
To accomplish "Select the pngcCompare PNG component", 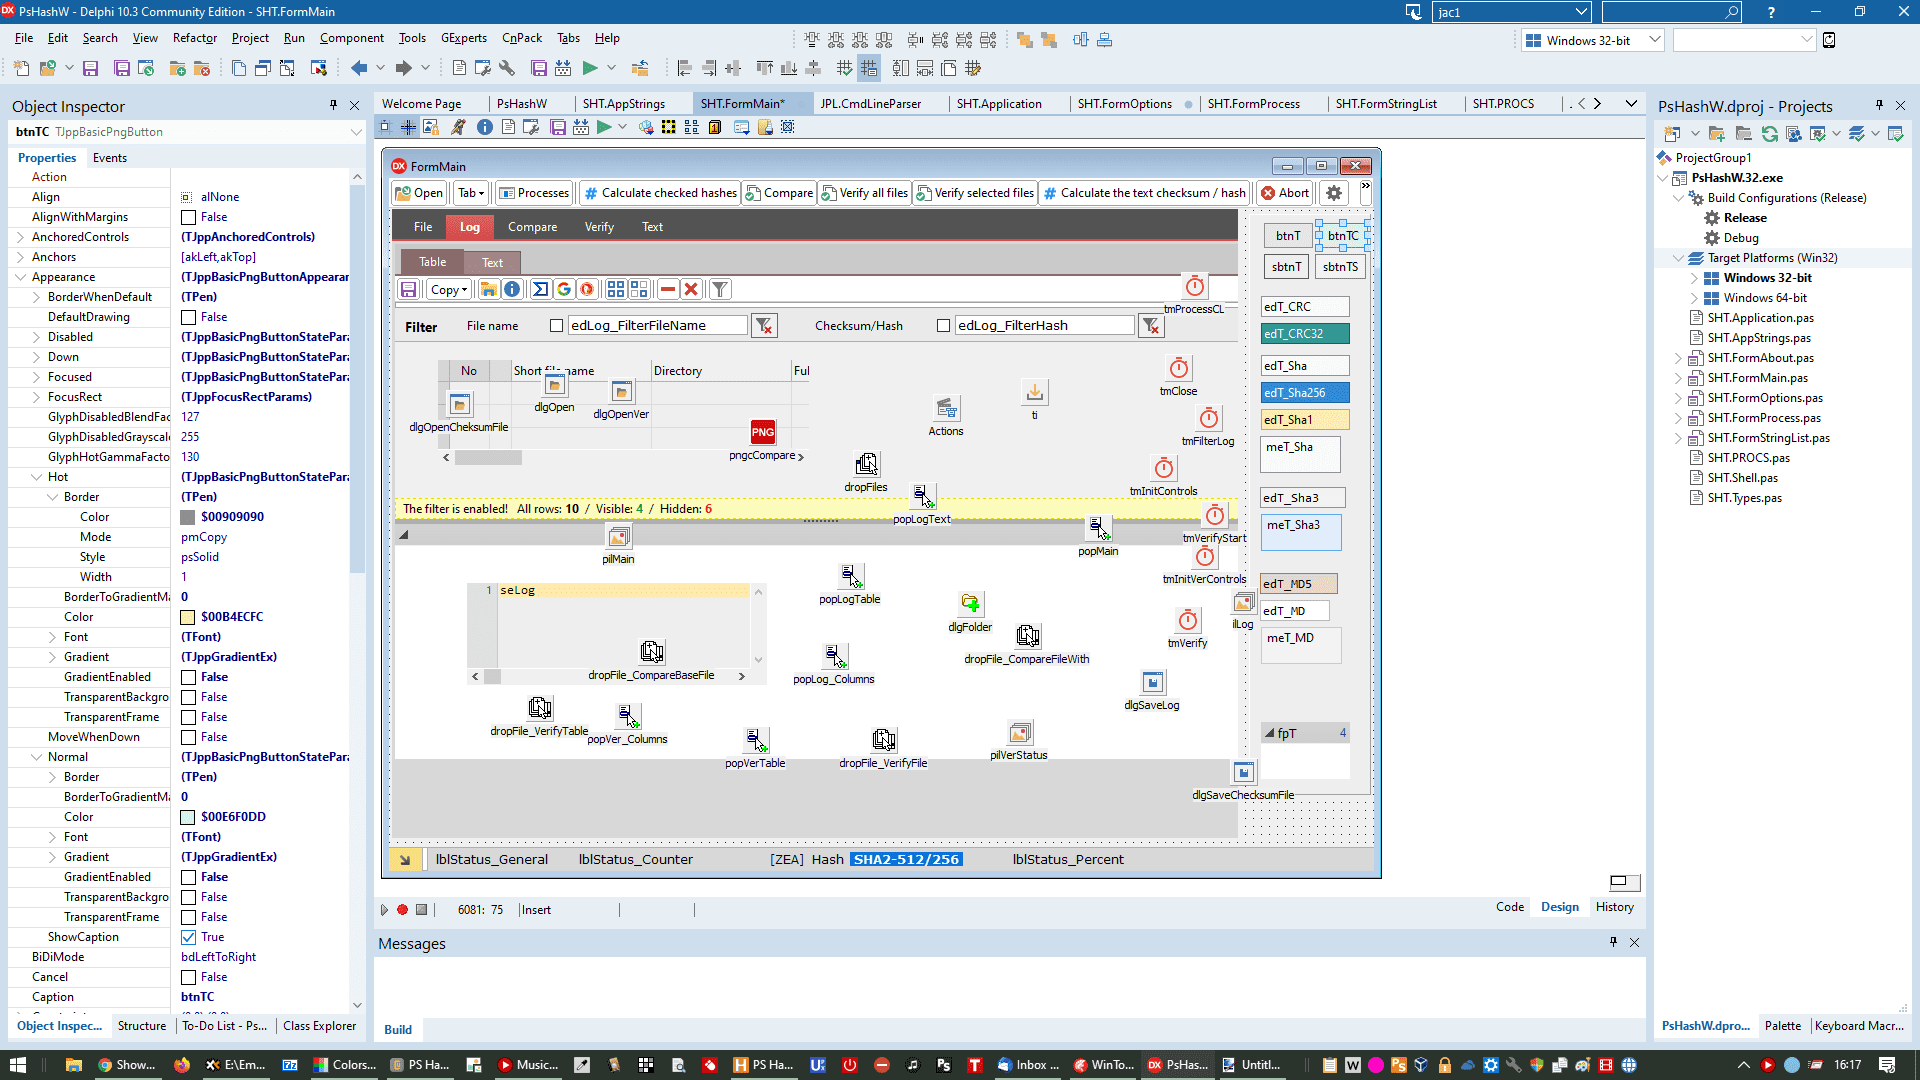I will 763,432.
